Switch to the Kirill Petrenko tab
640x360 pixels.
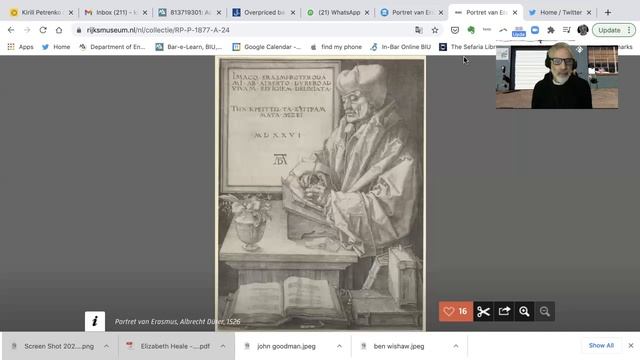(41, 13)
